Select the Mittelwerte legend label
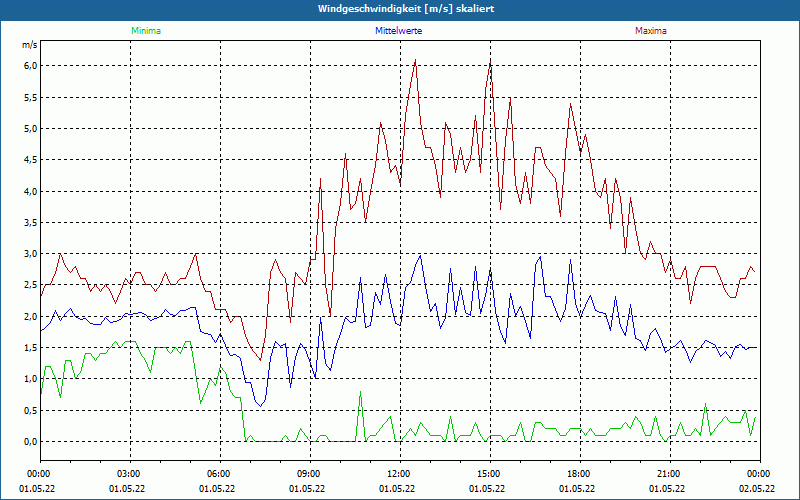 coord(399,31)
